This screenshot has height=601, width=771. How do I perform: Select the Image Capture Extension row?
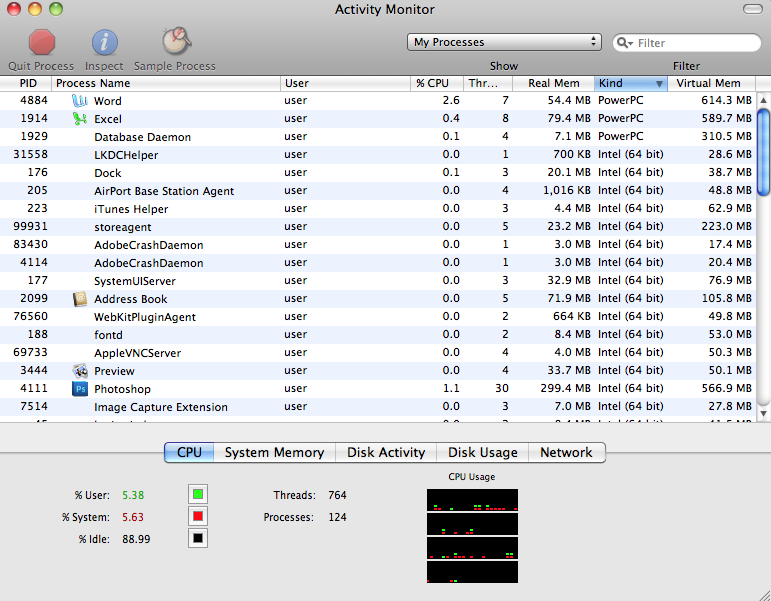pyautogui.click(x=378, y=407)
